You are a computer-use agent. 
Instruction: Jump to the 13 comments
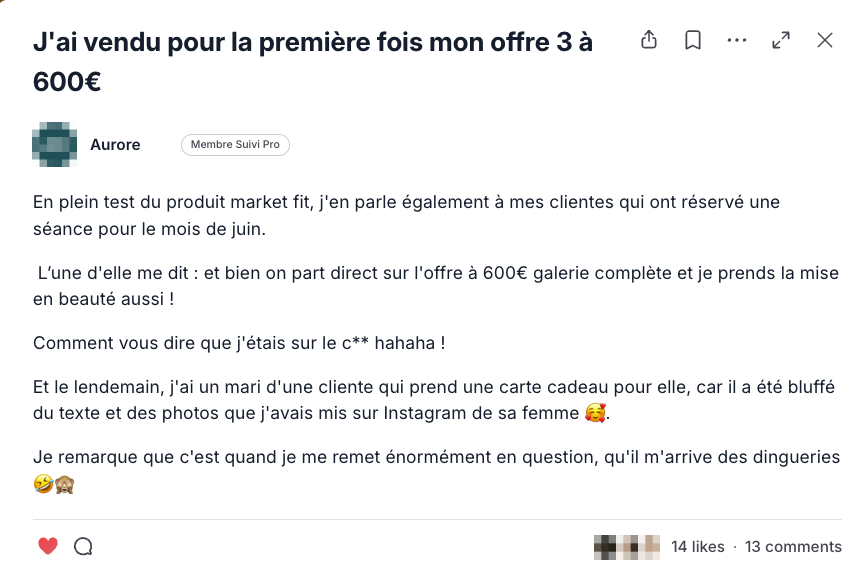(x=793, y=546)
